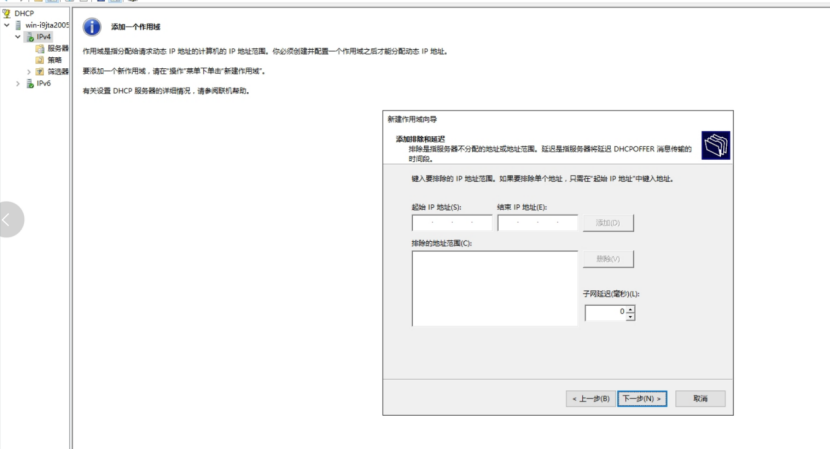Screen dimensions: 830x450
Task: Increase 子网延迟 with the up arrow
Action: coord(630,309)
